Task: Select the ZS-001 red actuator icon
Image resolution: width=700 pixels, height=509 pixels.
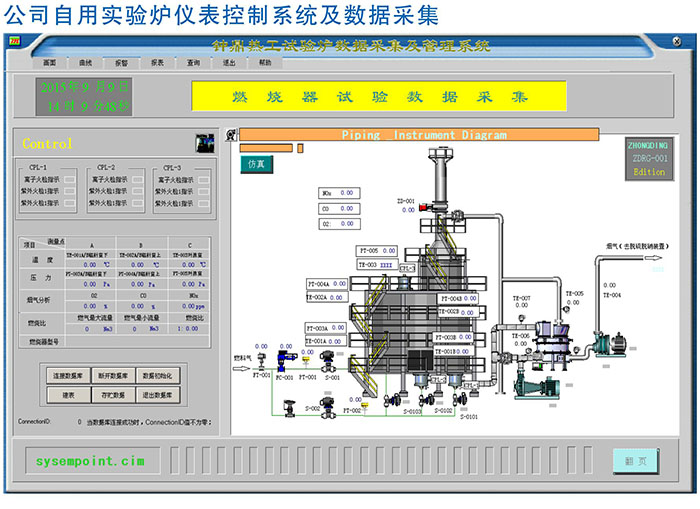Action: (x=425, y=208)
